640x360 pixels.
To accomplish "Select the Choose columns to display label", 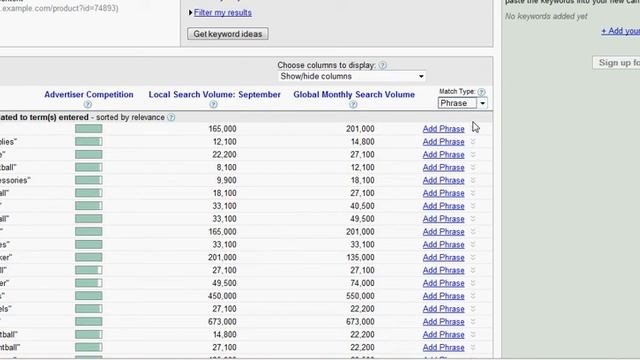I will 326,65.
